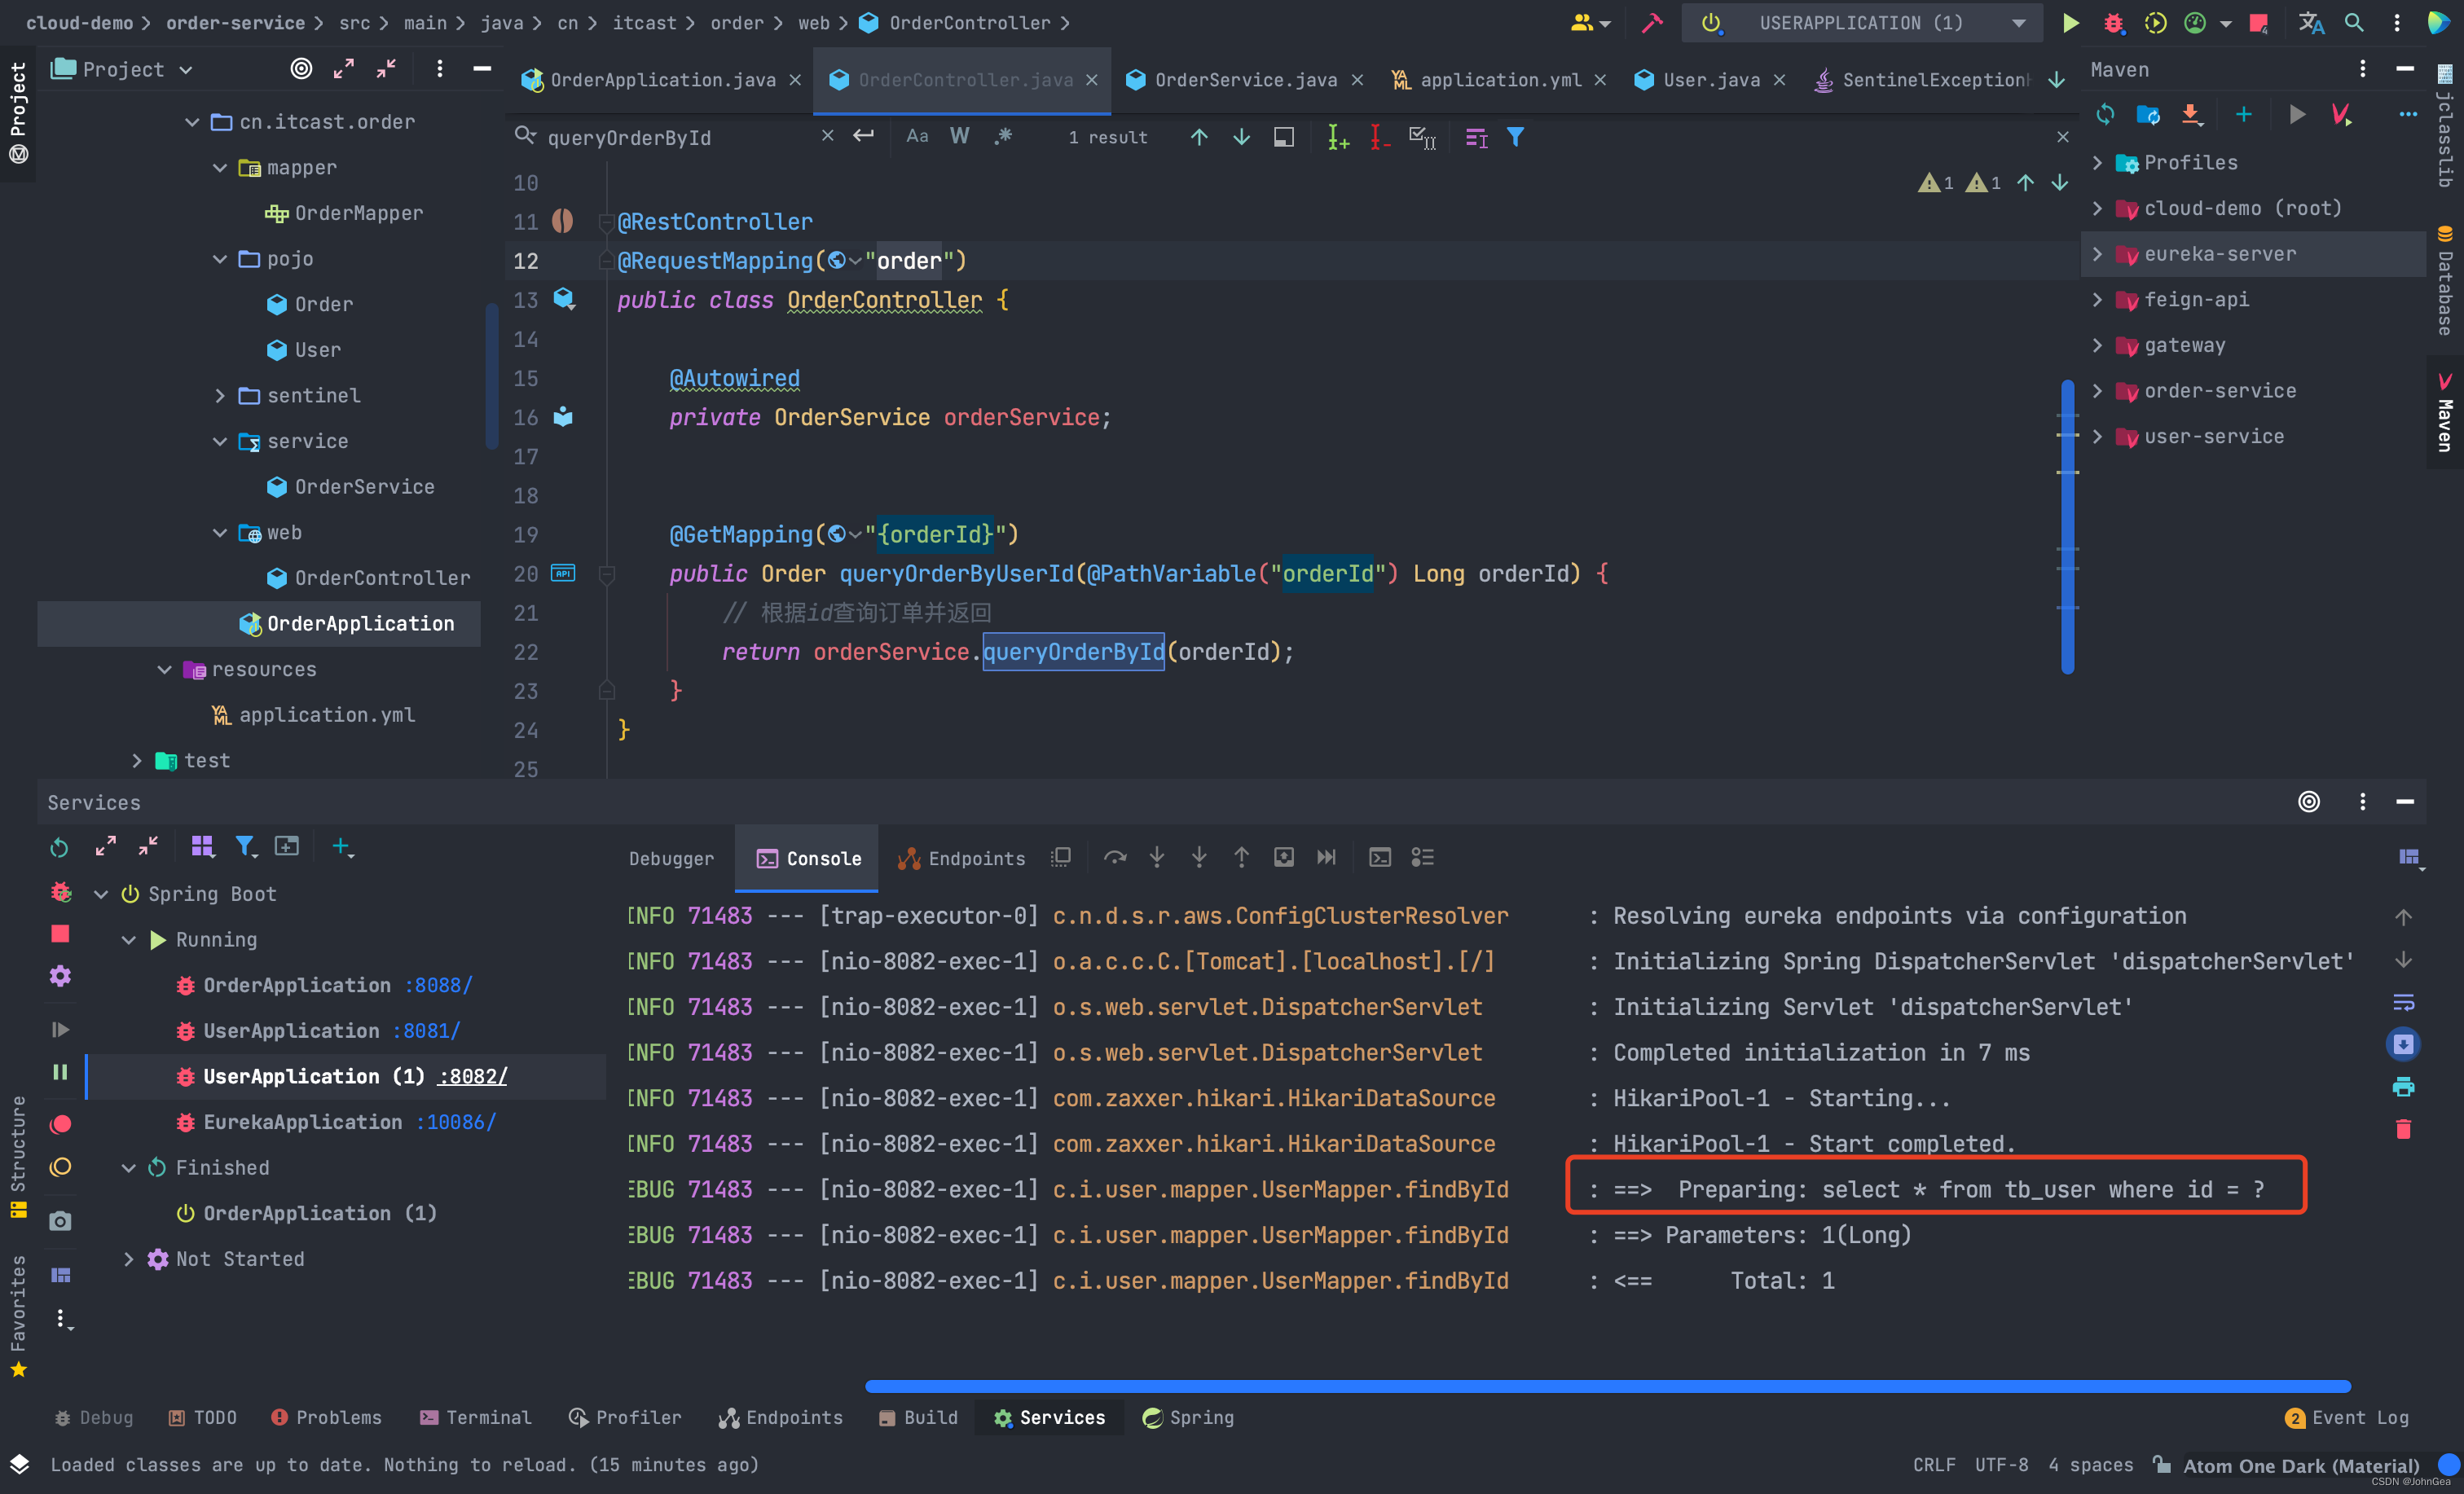
Task: Expand Not Started group in Services
Action: pos(129,1259)
